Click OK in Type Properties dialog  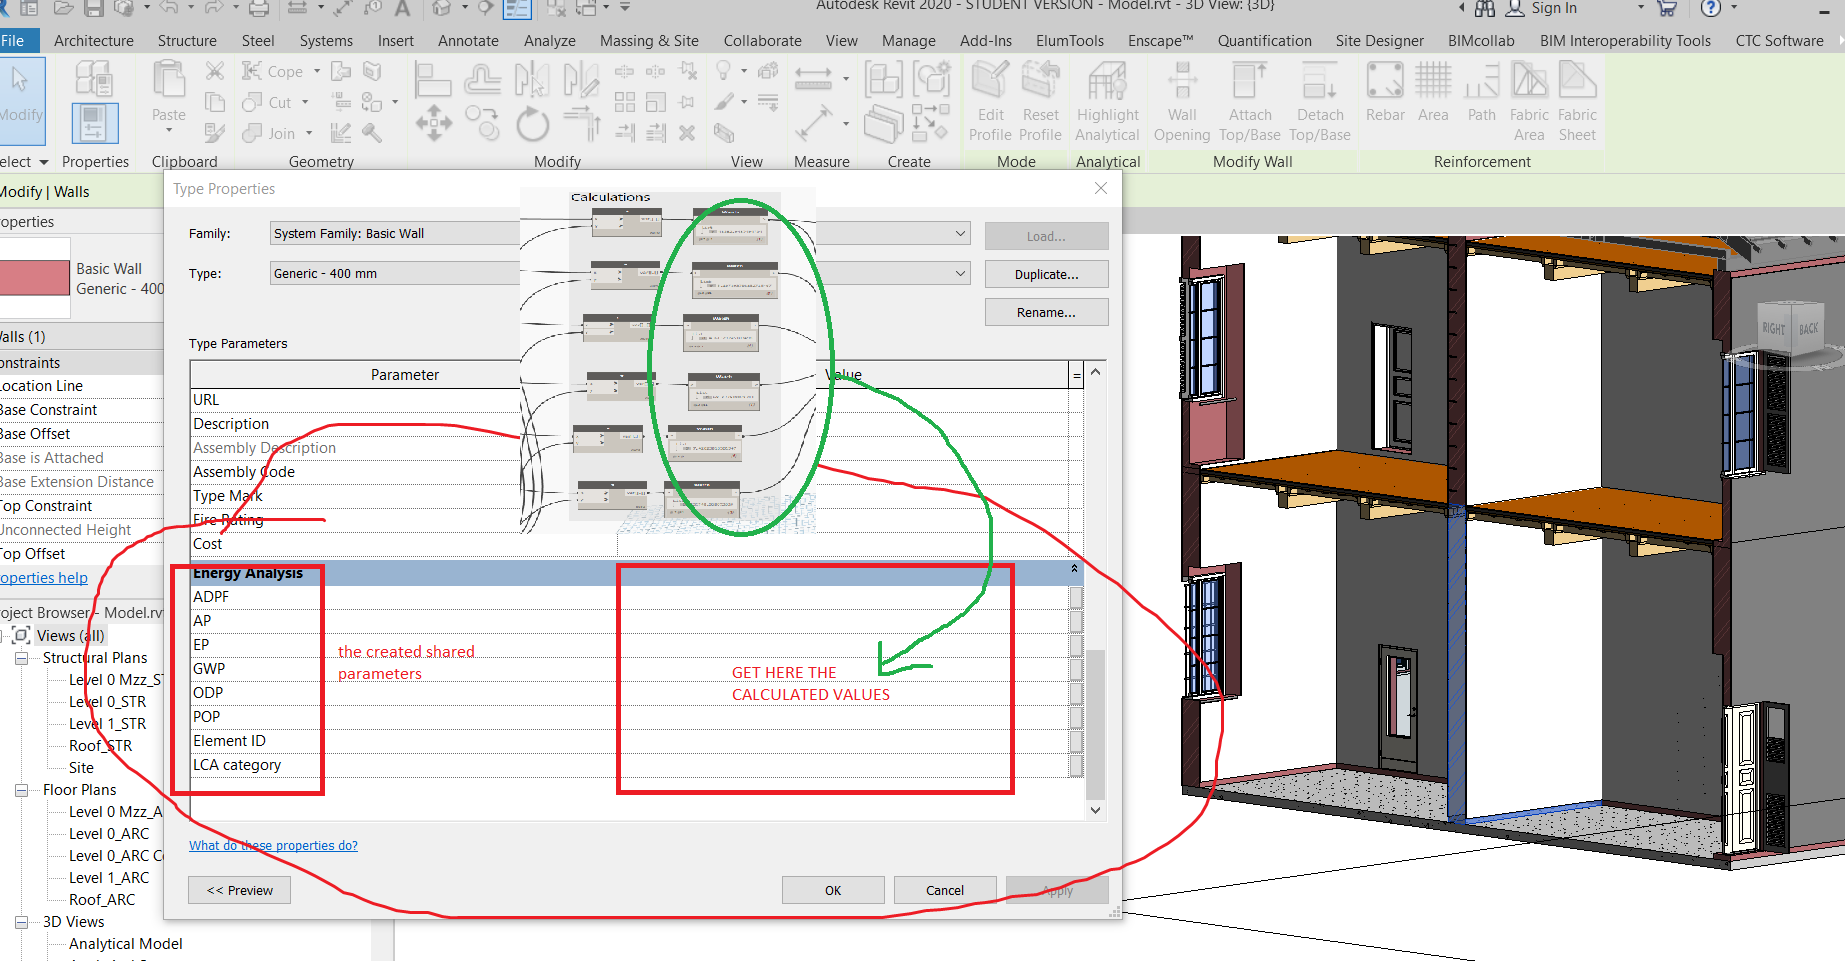tap(833, 890)
